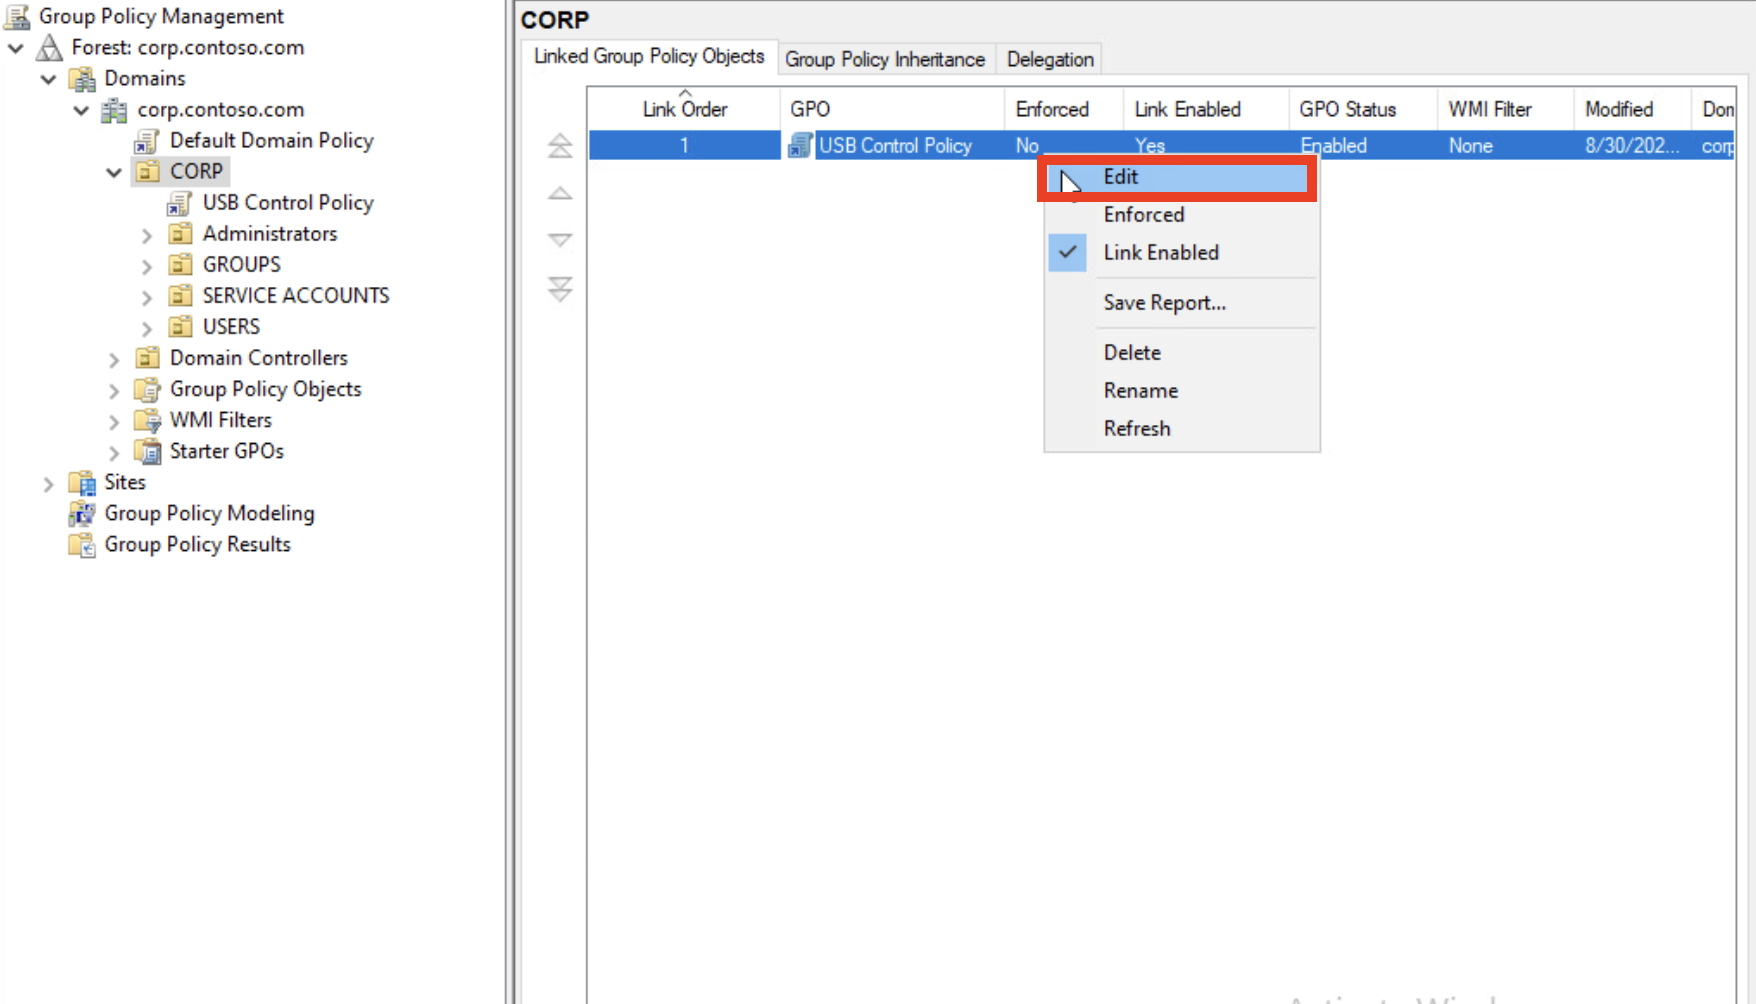Move link to top with double up arrow

(x=560, y=146)
